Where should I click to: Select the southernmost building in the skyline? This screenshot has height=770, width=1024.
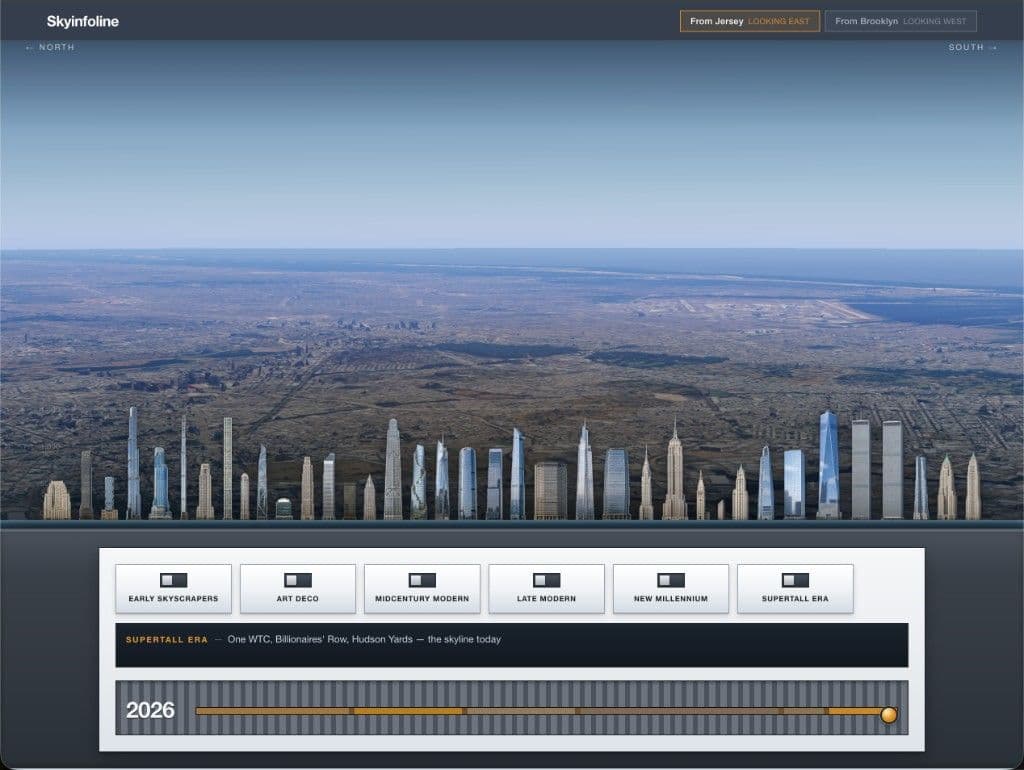click(x=973, y=487)
